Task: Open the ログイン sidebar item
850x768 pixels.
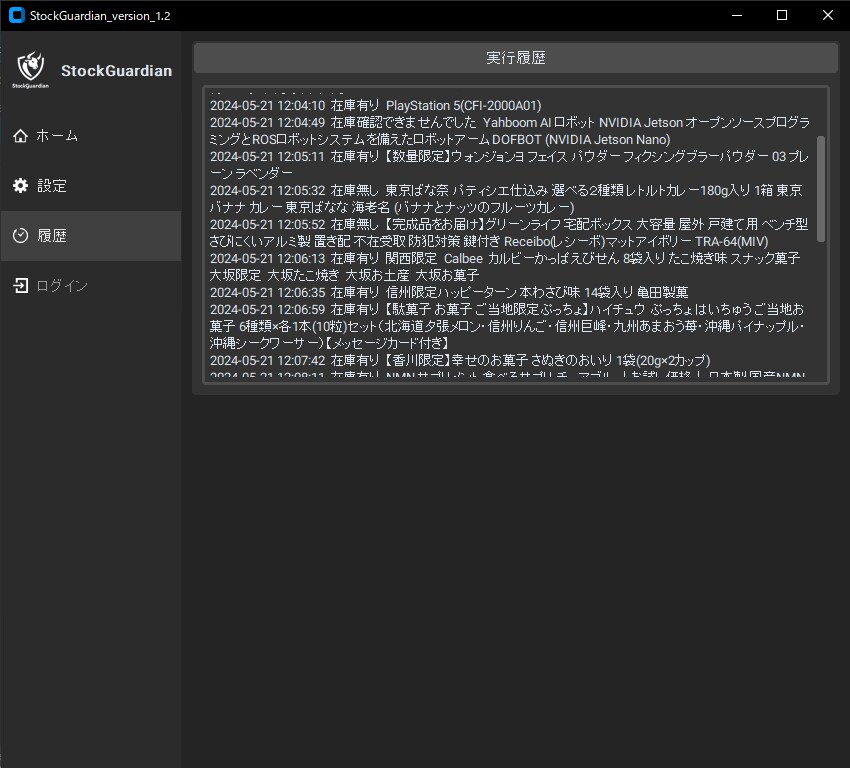Action: coord(91,286)
